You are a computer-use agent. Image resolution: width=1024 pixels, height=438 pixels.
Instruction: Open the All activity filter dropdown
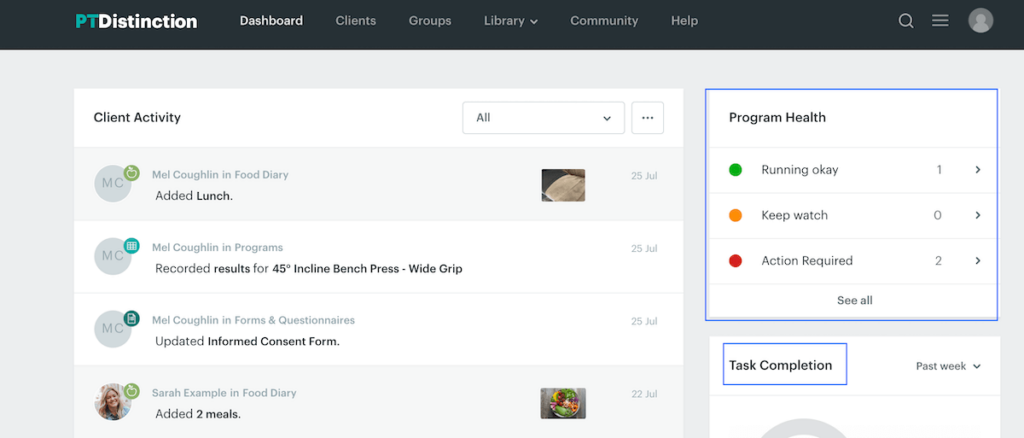(x=543, y=118)
